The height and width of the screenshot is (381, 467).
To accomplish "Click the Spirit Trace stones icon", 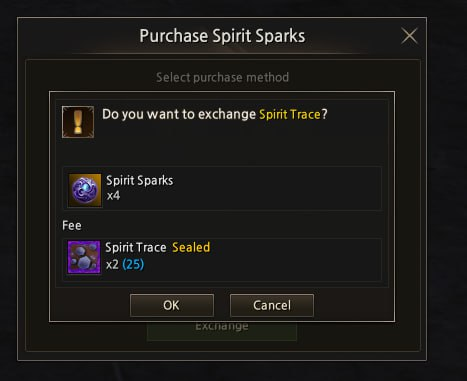I will [84, 257].
